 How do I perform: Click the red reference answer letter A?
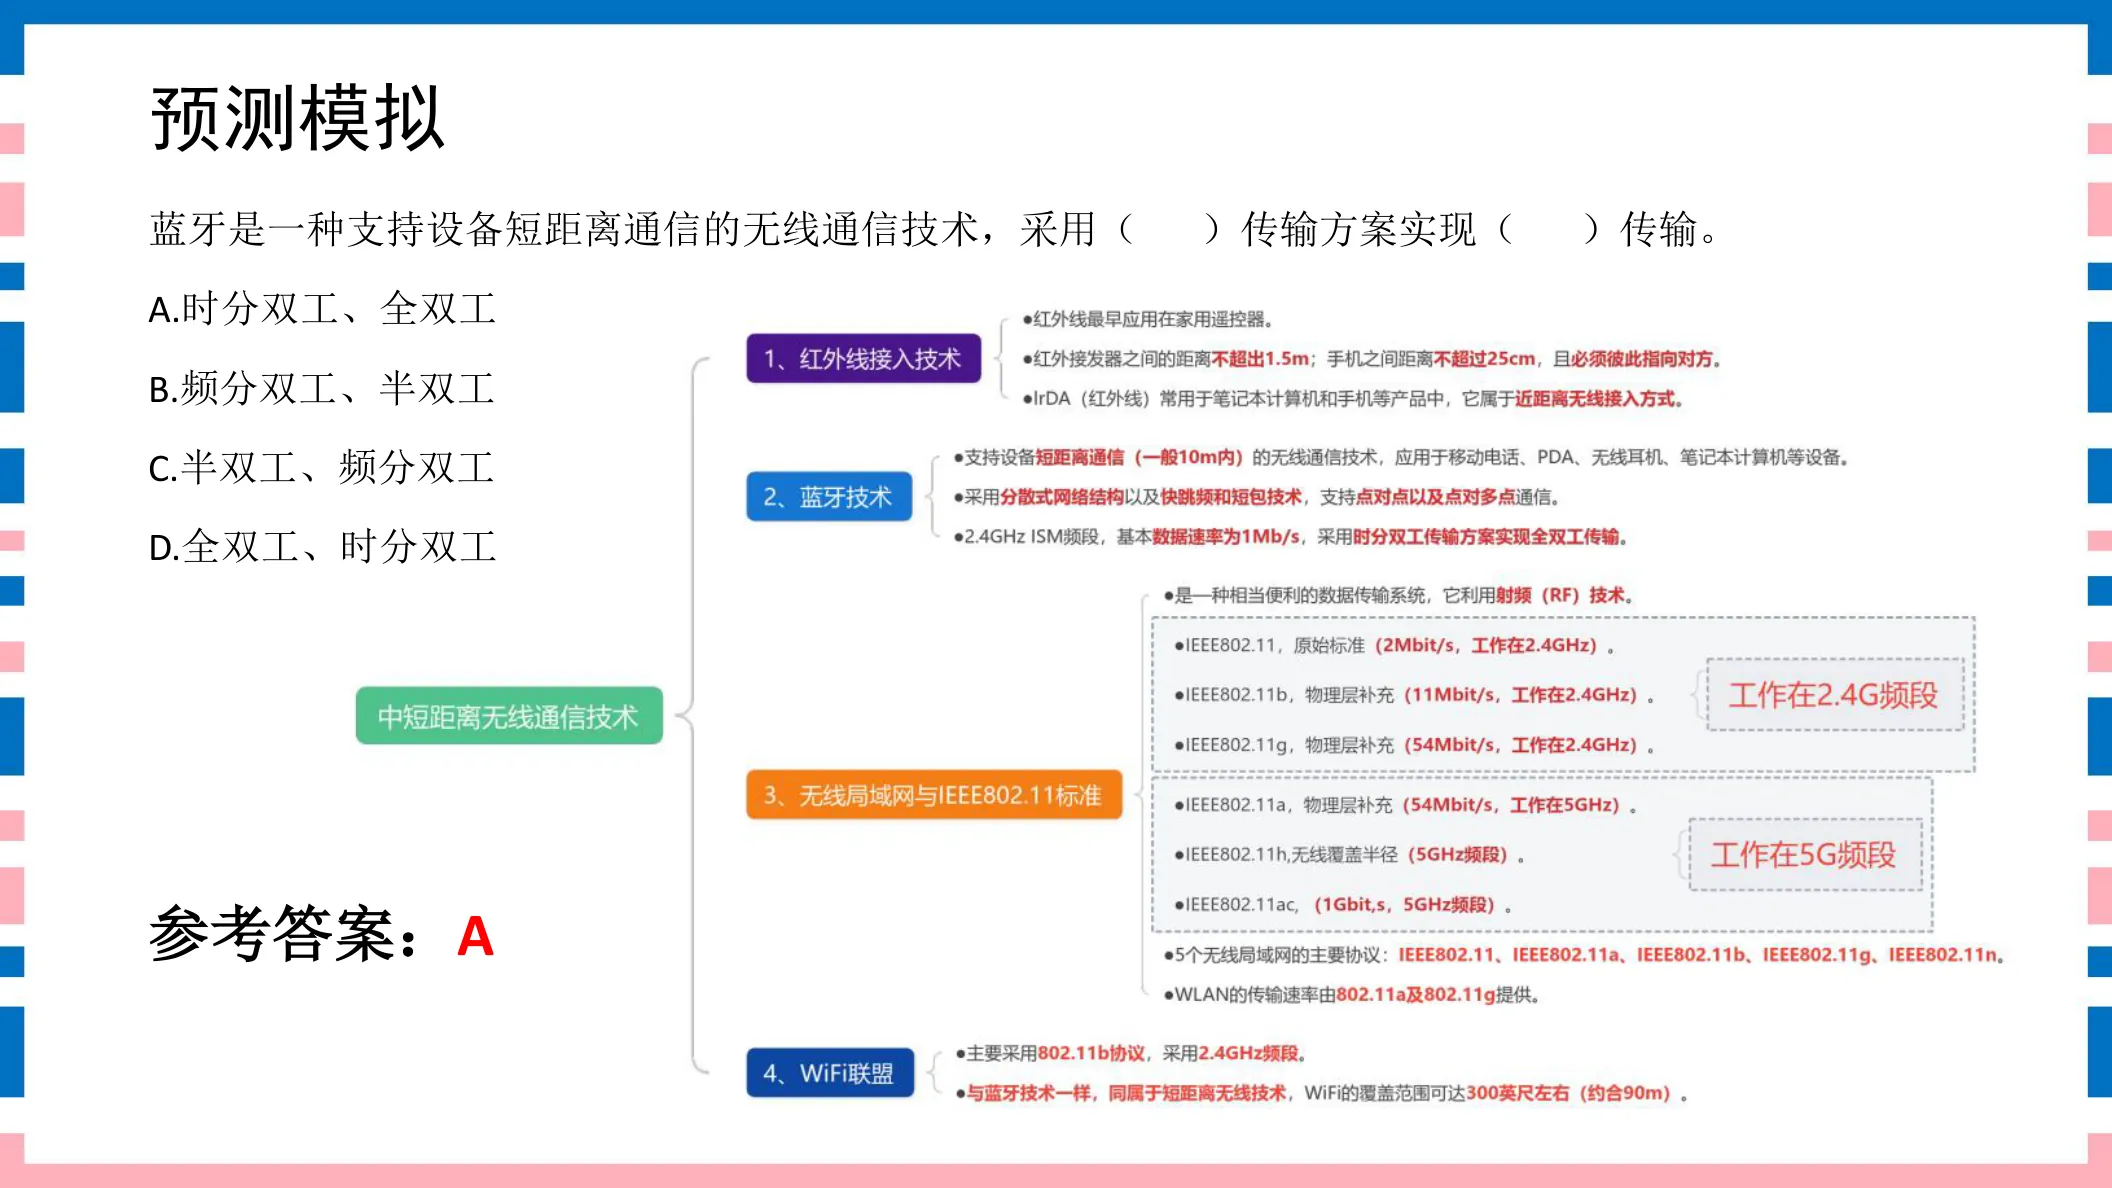tap(475, 937)
